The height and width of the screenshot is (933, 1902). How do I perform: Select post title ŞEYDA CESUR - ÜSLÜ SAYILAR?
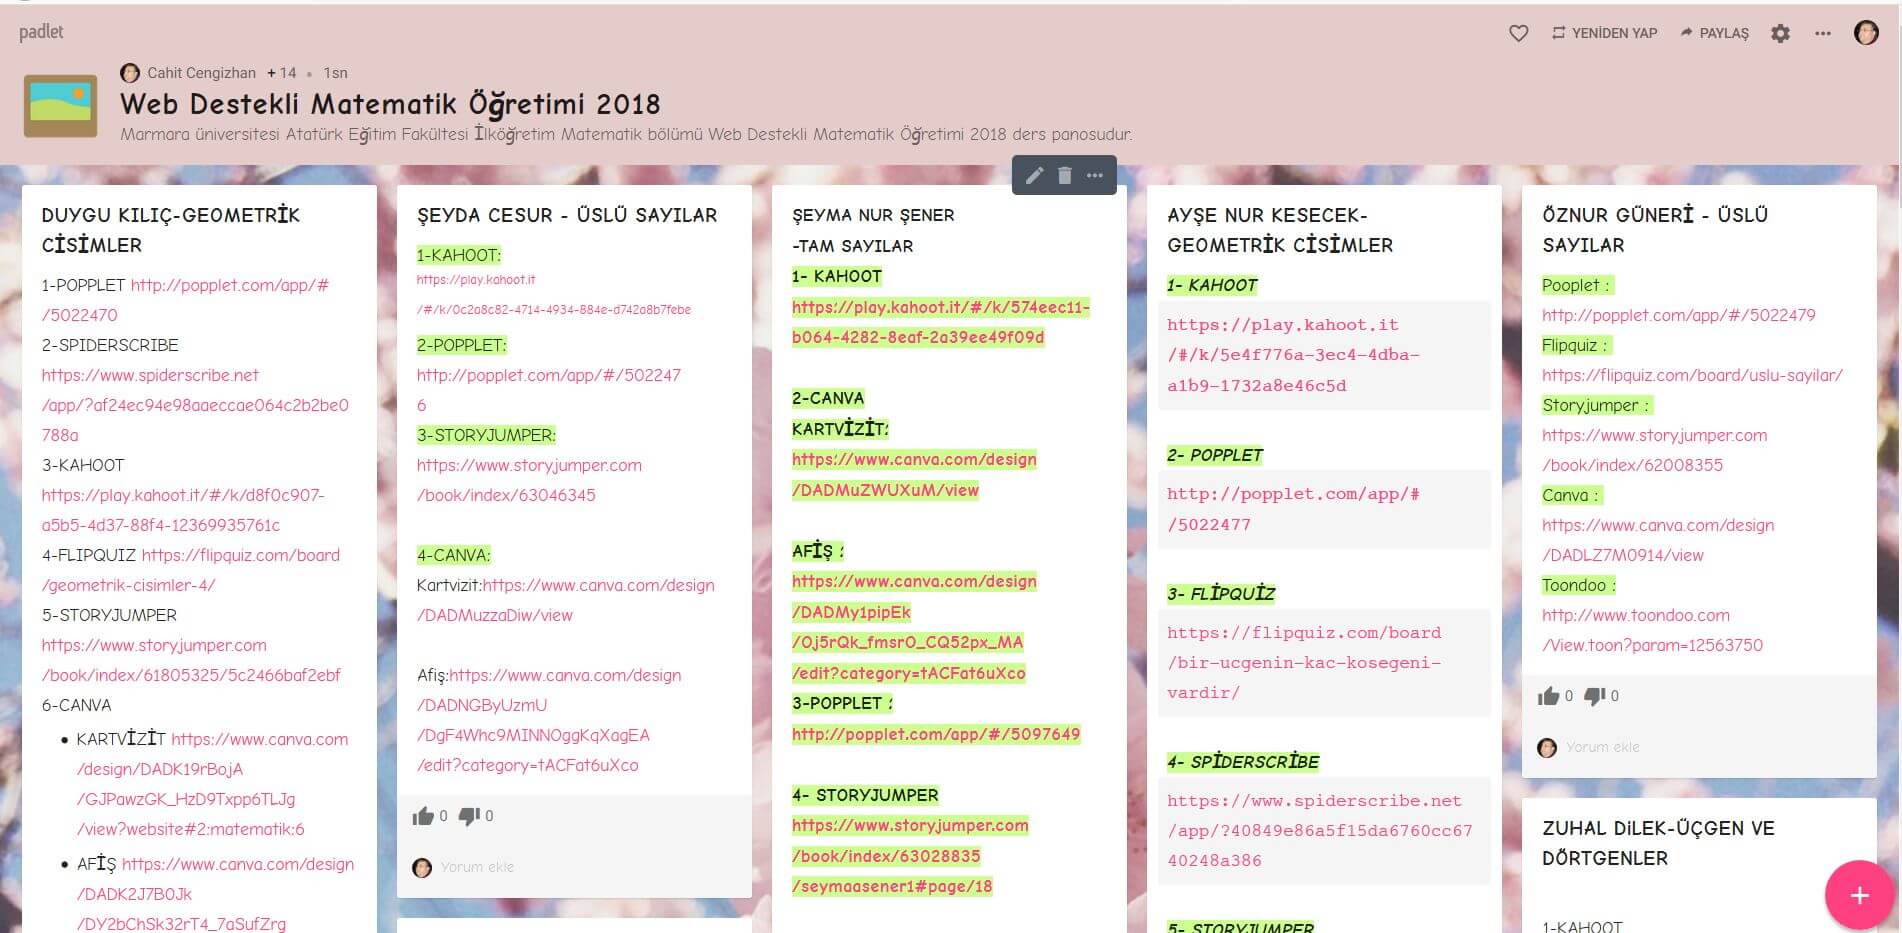[567, 215]
